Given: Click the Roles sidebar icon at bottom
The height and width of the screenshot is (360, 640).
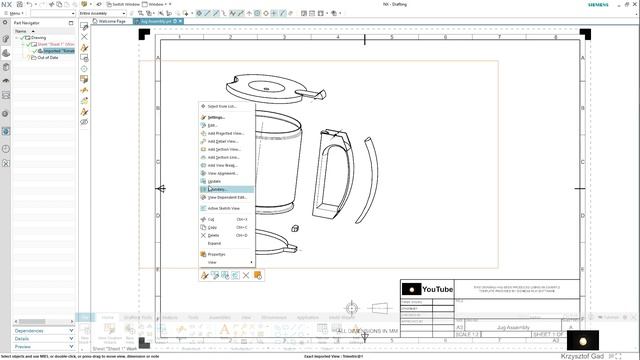Looking at the screenshot, I should (6, 163).
